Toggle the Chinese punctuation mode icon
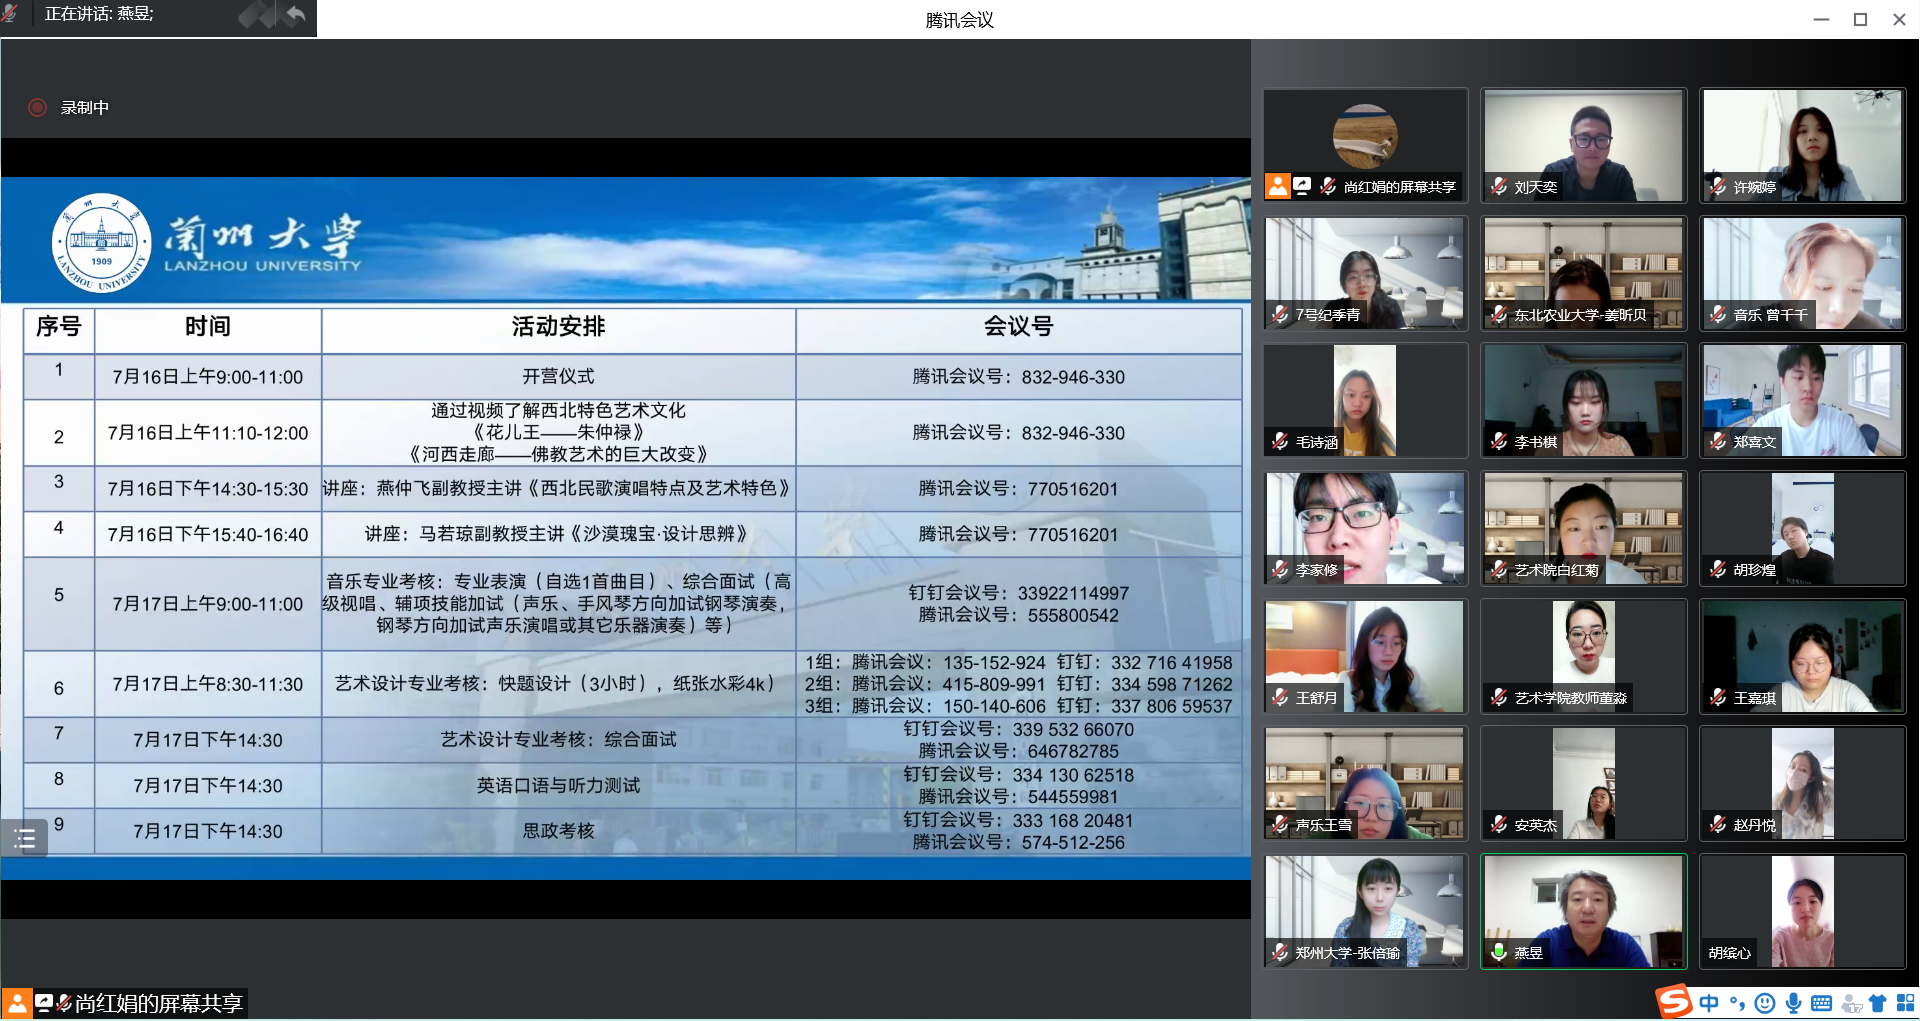 coord(1737,1003)
